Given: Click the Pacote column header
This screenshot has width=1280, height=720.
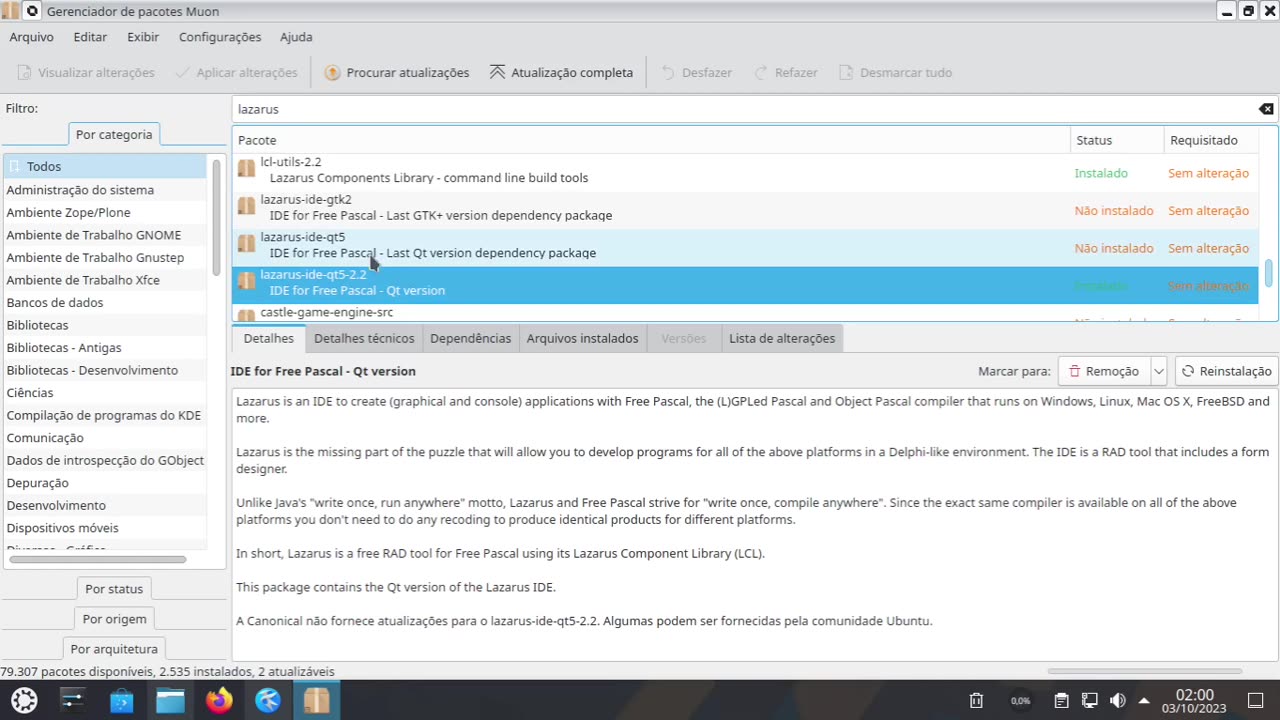Looking at the screenshot, I should (x=651, y=140).
